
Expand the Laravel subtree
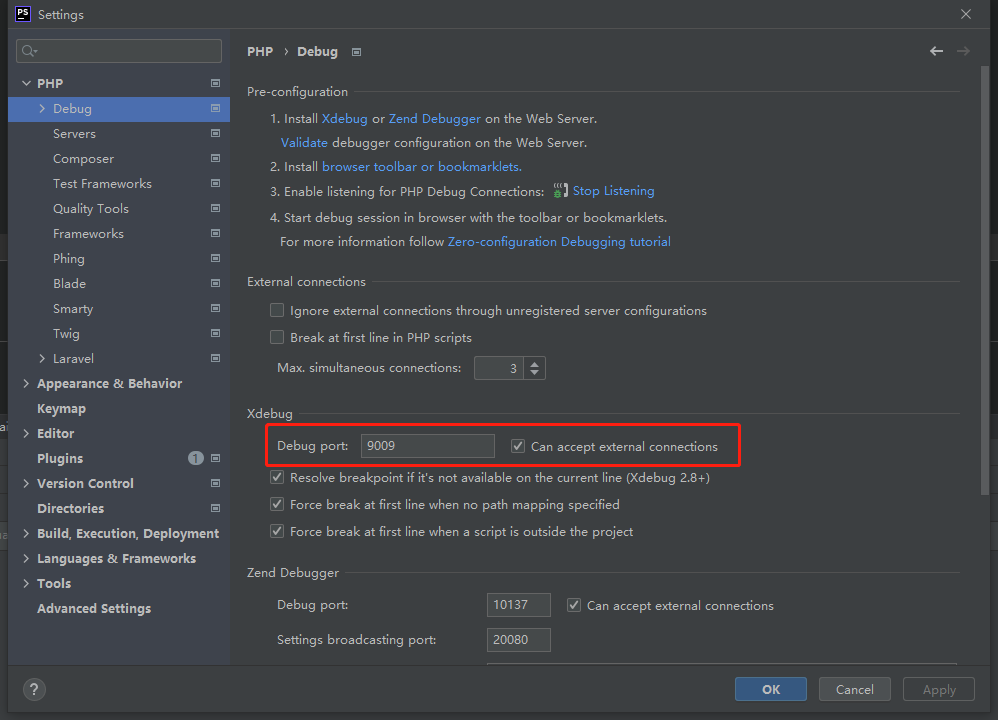[42, 358]
